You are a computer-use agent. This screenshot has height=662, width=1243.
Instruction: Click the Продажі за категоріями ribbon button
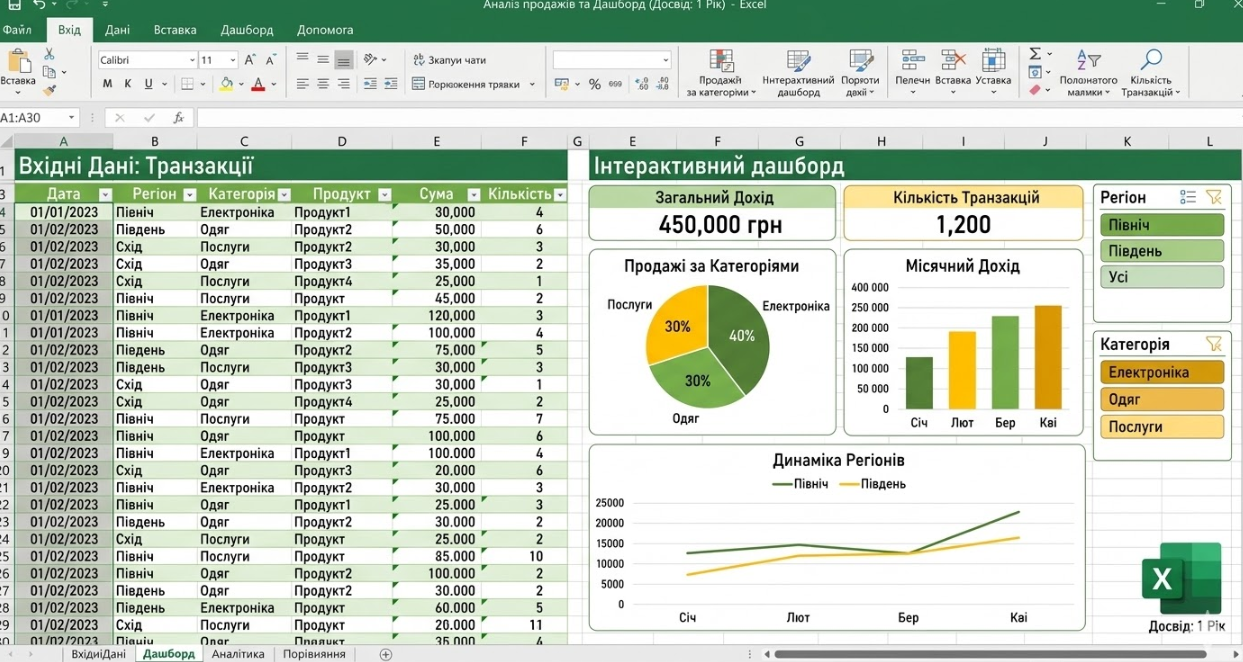pos(720,72)
